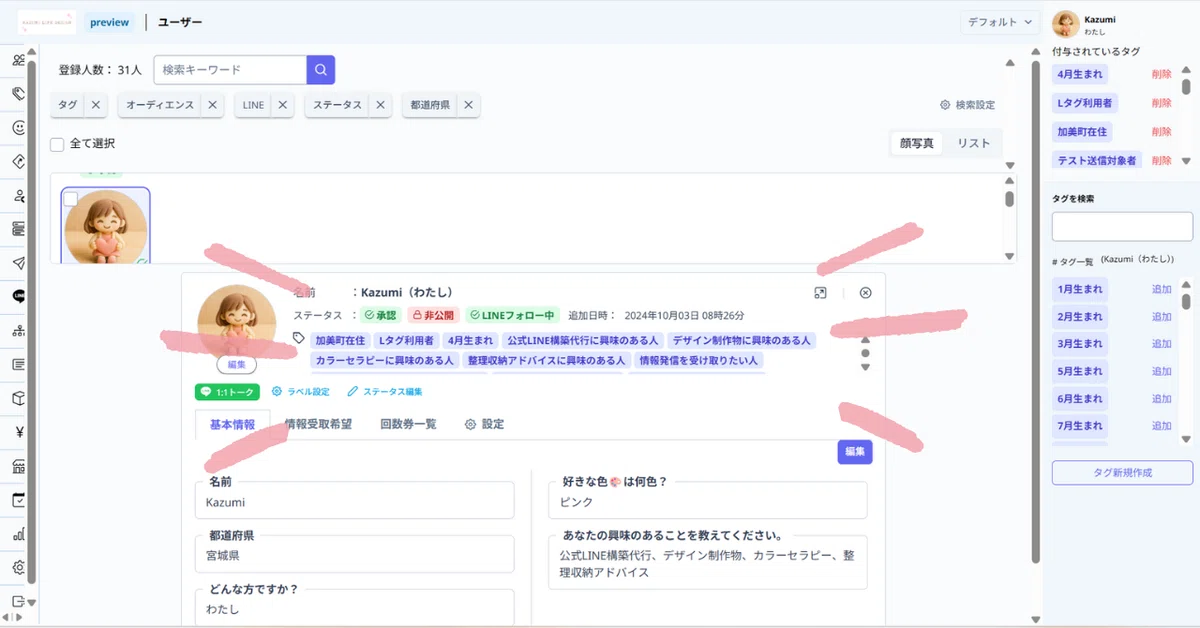The width and height of the screenshot is (1200, 628).
Task: Switch to 顔写真 view
Action: [917, 143]
